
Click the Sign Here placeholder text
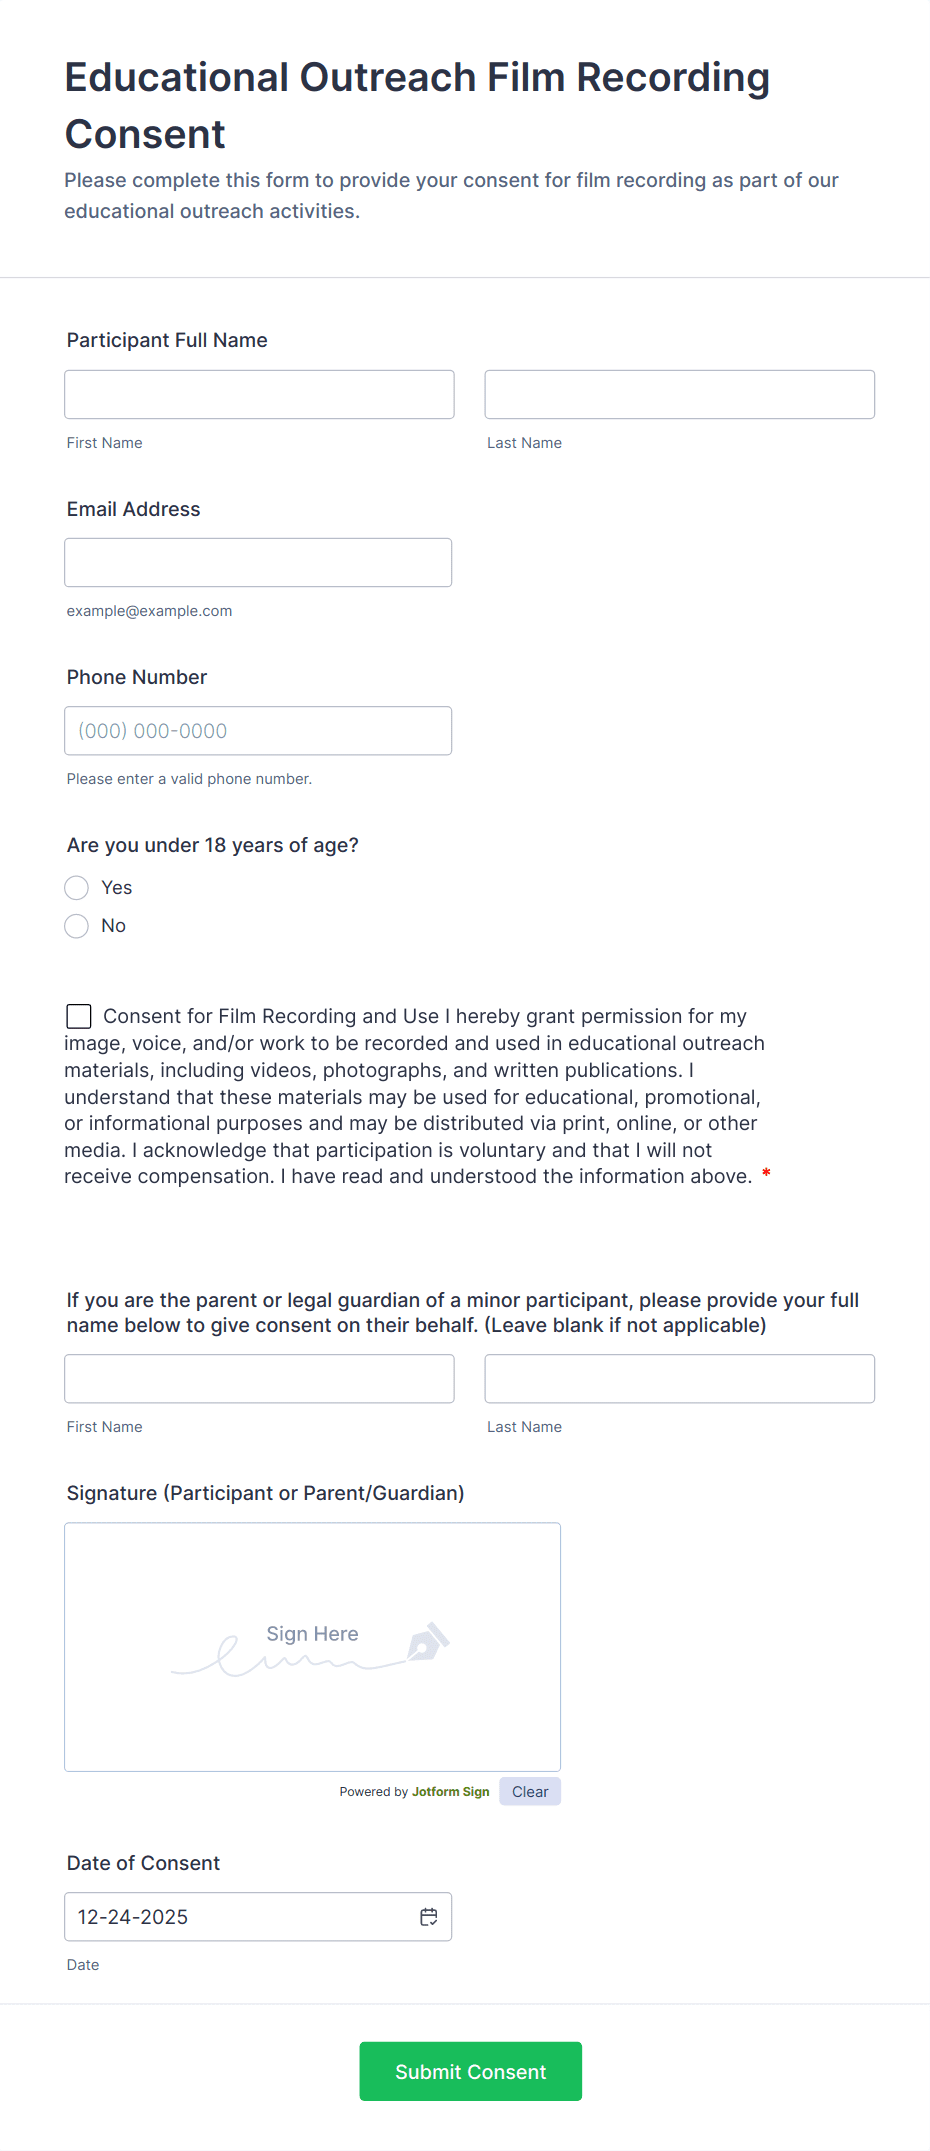[311, 1634]
